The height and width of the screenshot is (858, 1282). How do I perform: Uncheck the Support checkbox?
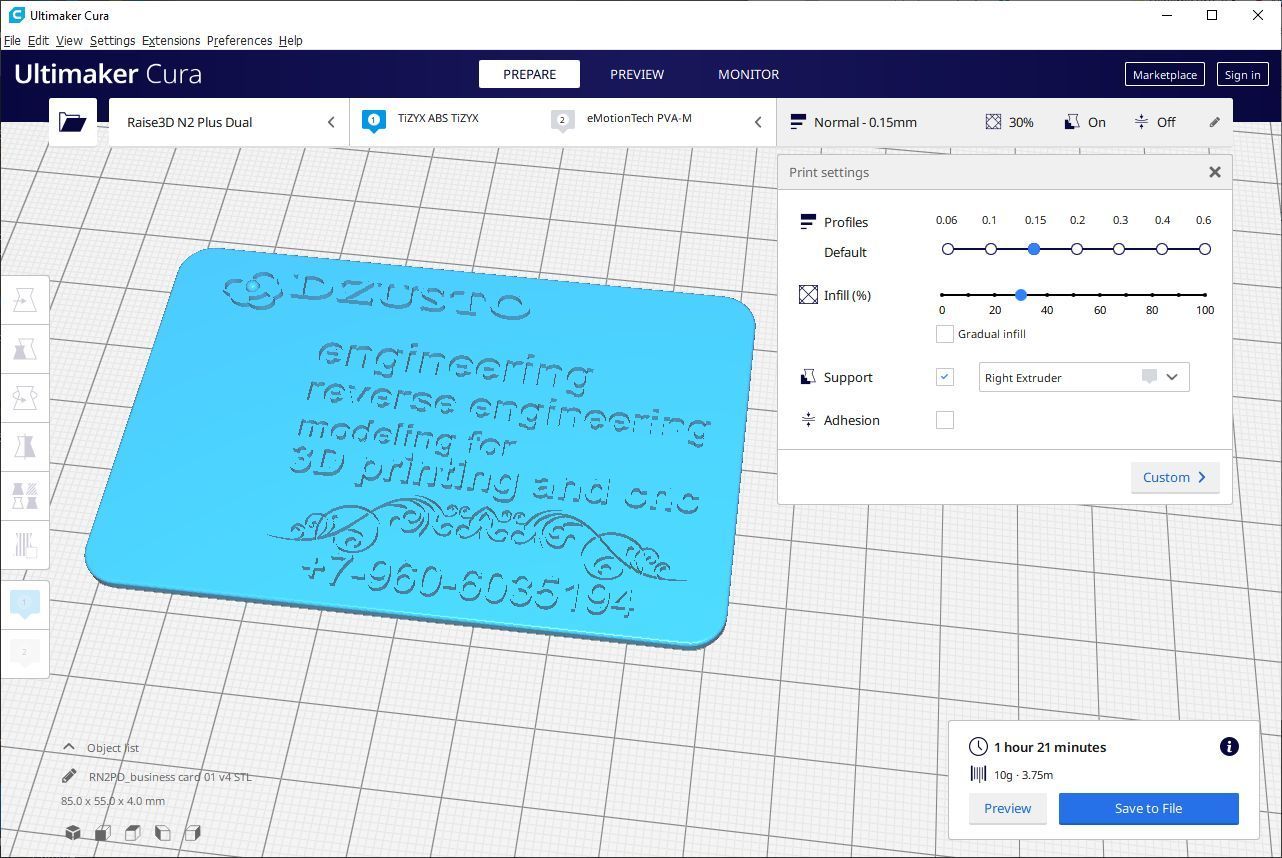point(944,377)
